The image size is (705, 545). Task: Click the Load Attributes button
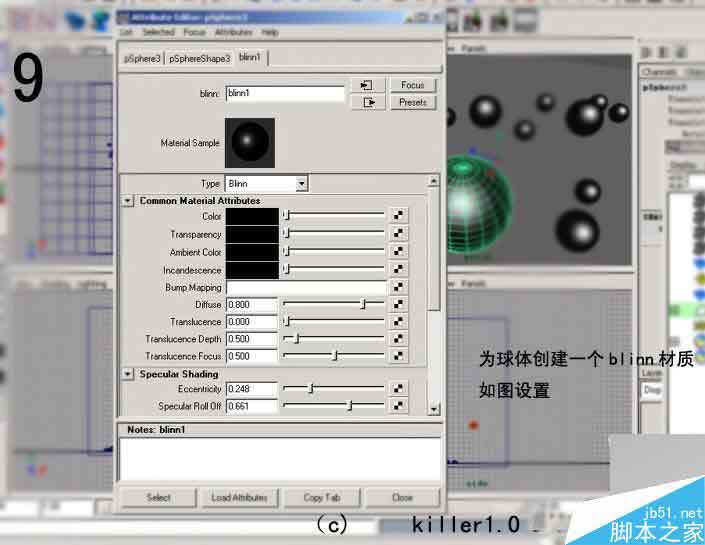point(240,497)
